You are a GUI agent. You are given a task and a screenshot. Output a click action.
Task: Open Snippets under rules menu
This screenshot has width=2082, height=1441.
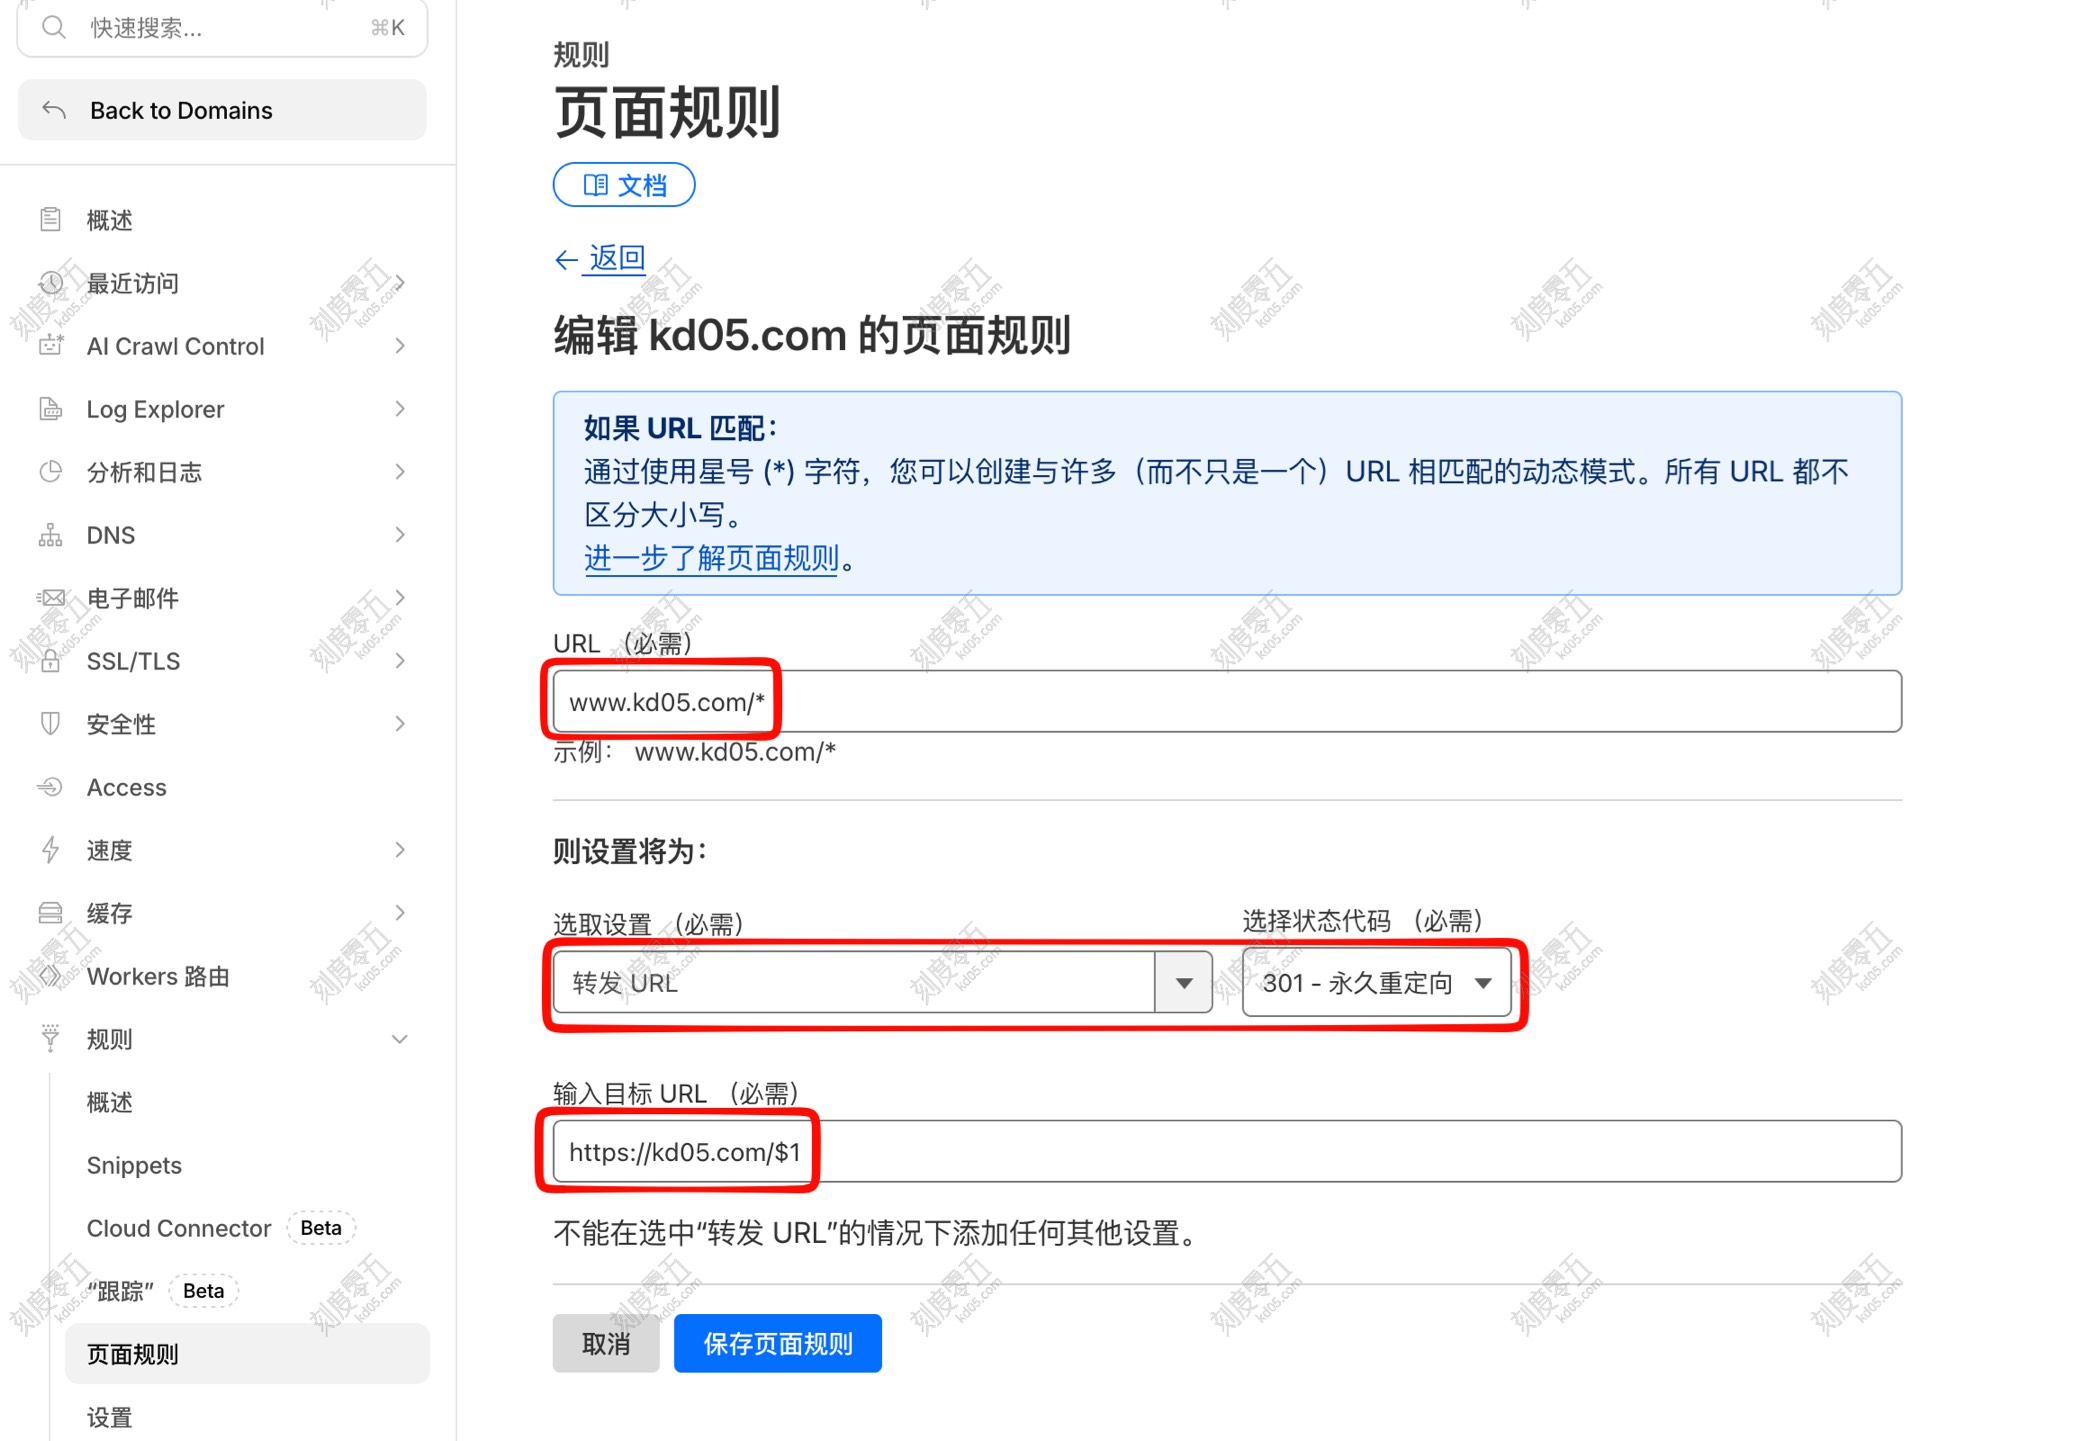pyautogui.click(x=134, y=1165)
